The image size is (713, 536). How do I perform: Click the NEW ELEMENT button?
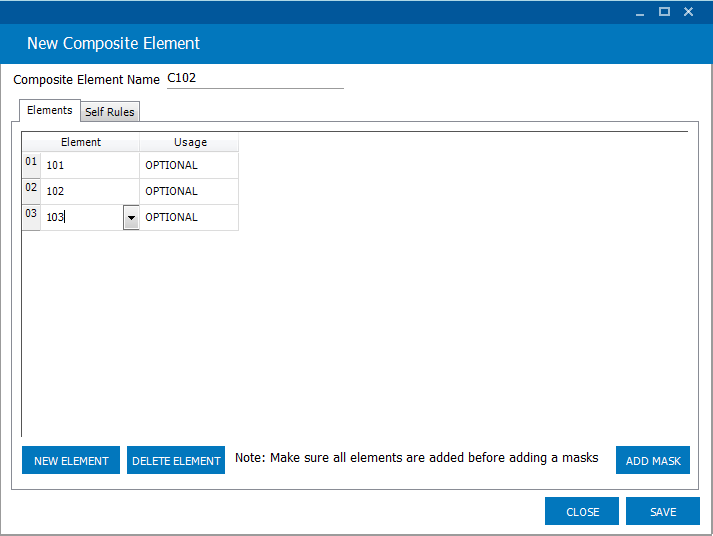click(x=71, y=460)
